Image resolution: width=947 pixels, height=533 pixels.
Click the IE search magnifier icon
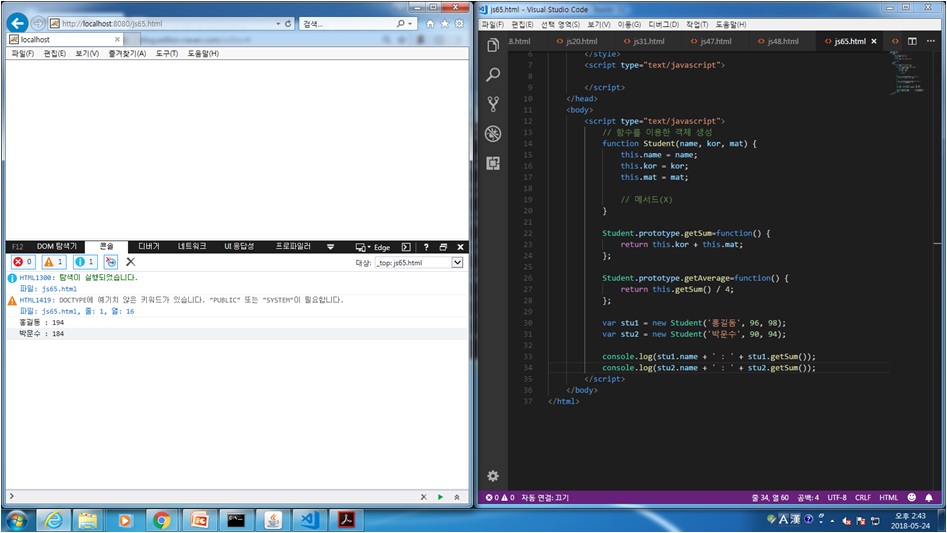(x=400, y=24)
